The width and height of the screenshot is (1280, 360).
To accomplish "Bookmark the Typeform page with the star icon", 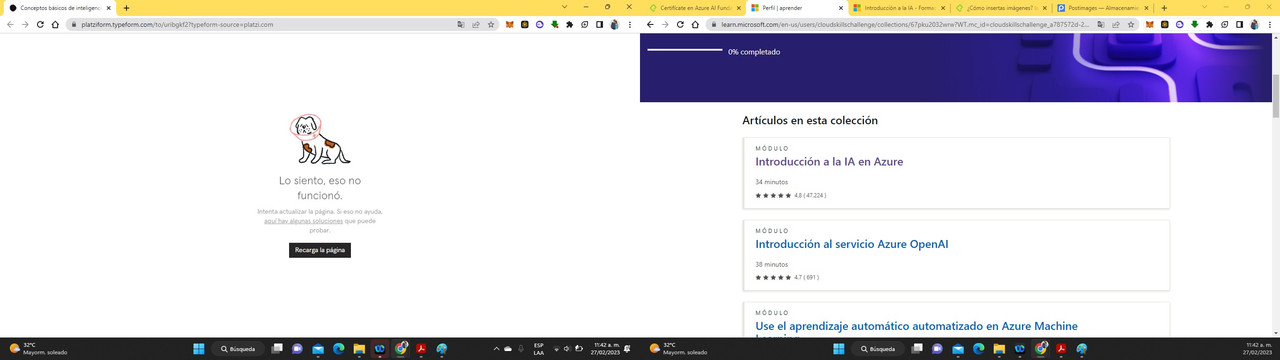I will point(491,24).
